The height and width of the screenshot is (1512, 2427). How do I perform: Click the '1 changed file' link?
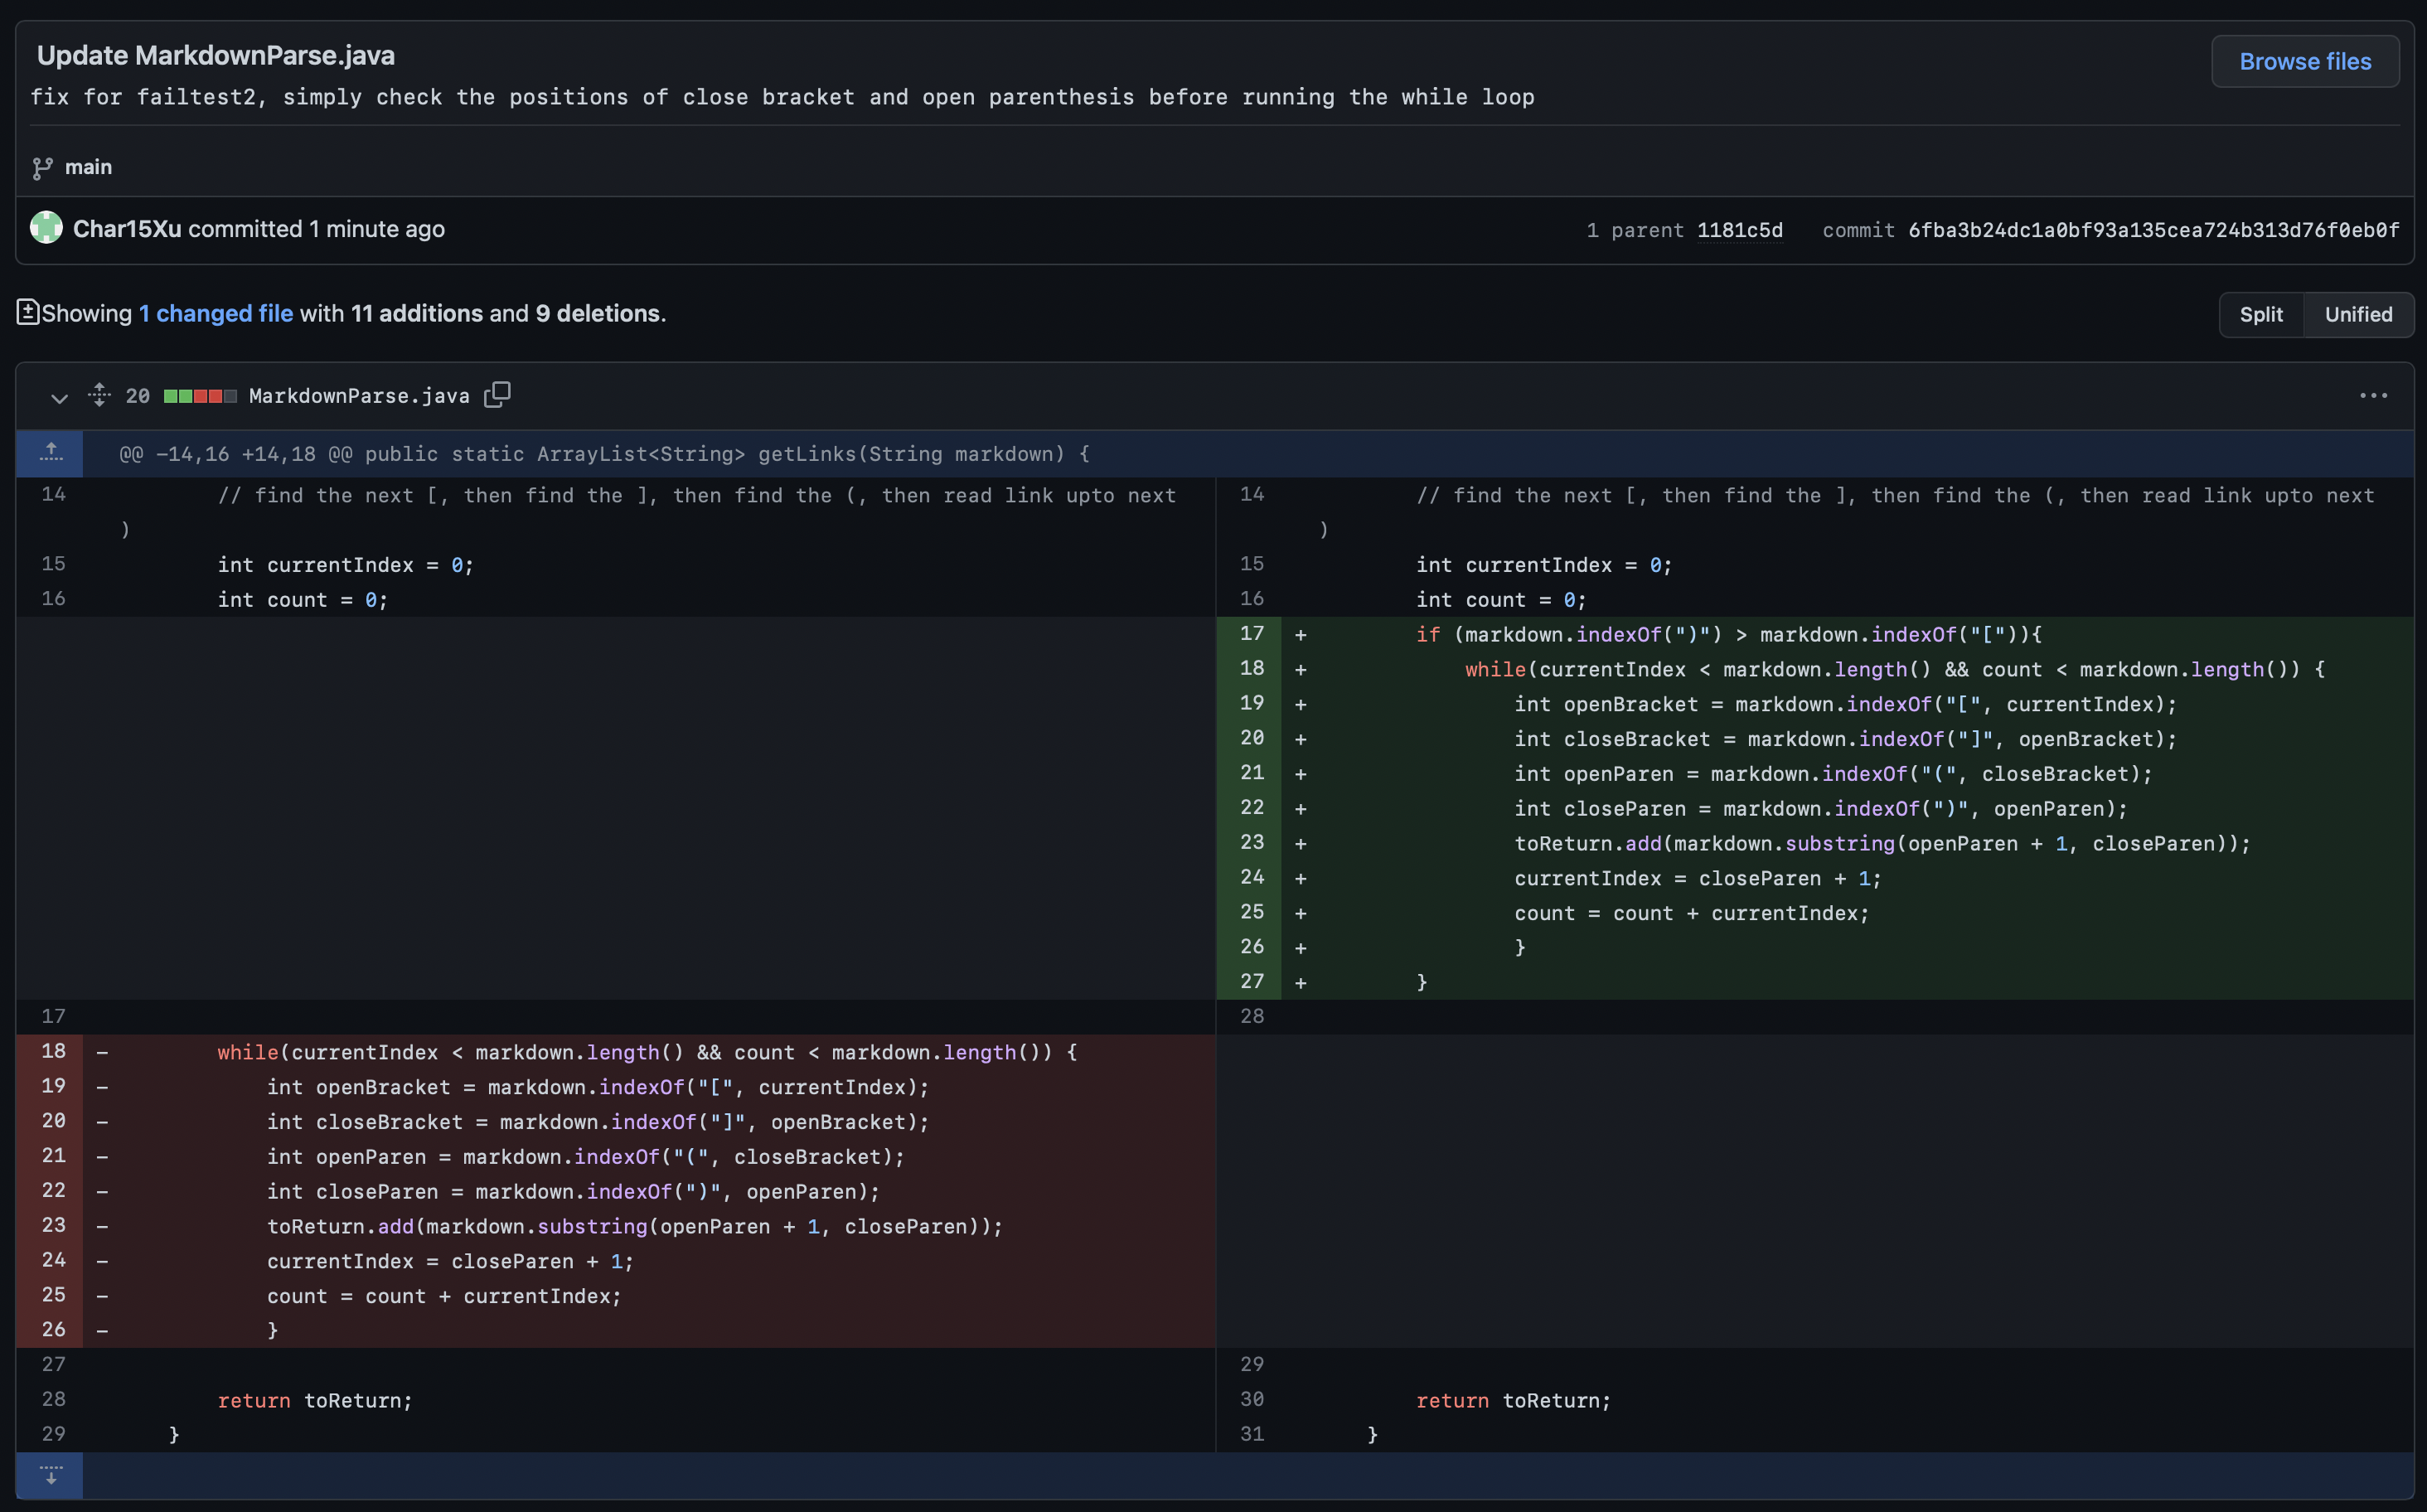(x=216, y=313)
